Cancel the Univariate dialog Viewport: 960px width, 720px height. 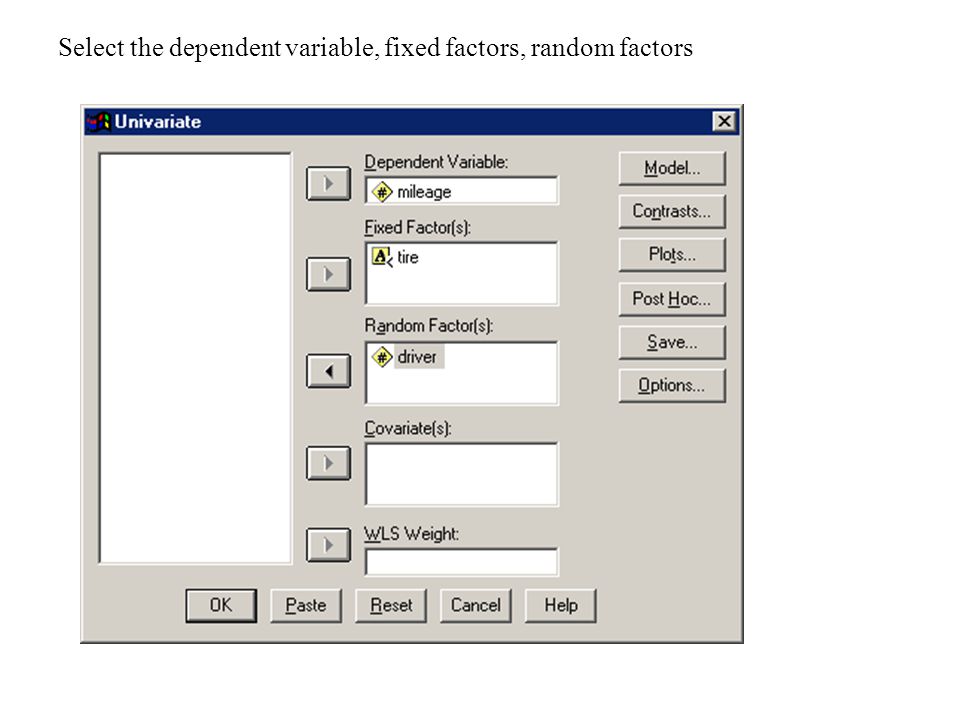coord(476,606)
